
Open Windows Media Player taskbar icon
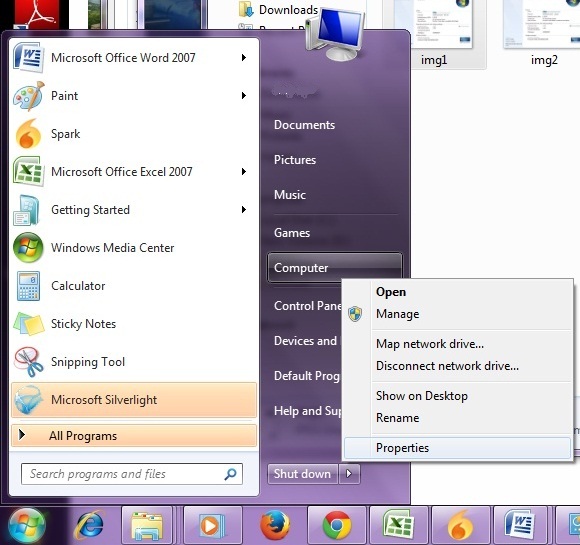[x=211, y=525]
